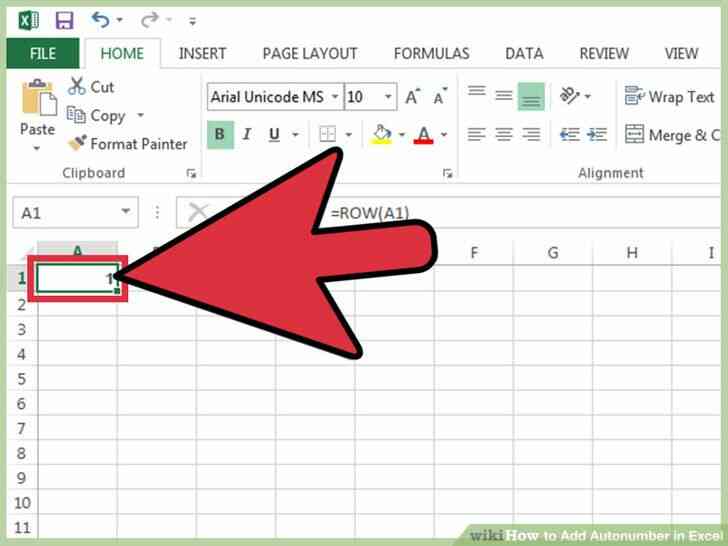This screenshot has width=728, height=546.
Task: Center cell text horizontally
Action: pos(504,135)
